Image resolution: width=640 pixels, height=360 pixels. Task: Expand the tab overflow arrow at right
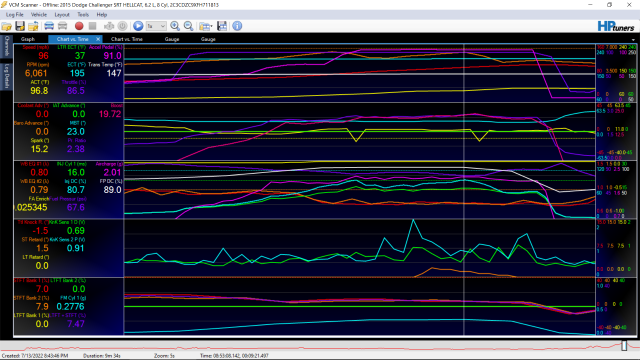point(633,40)
